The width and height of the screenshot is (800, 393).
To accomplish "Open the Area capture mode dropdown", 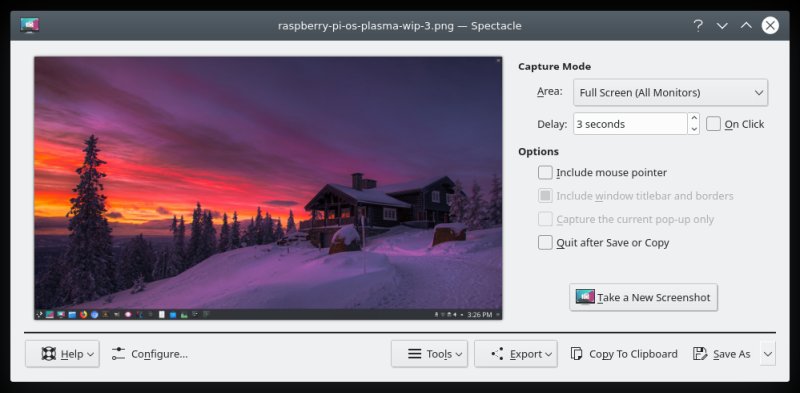I will (x=670, y=93).
